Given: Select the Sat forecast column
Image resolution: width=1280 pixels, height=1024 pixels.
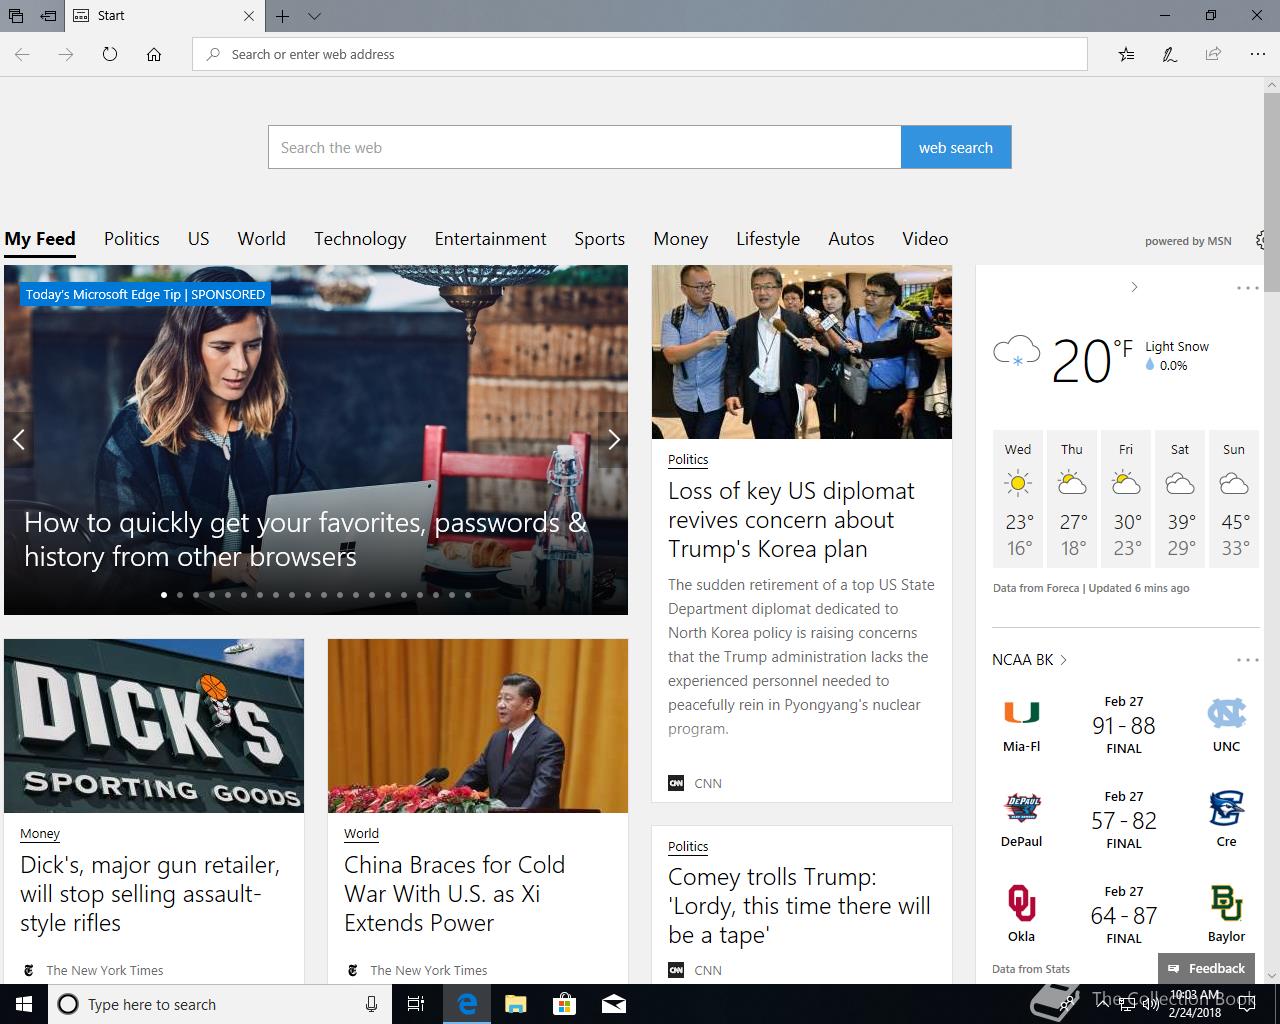Looking at the screenshot, I should click(1180, 499).
